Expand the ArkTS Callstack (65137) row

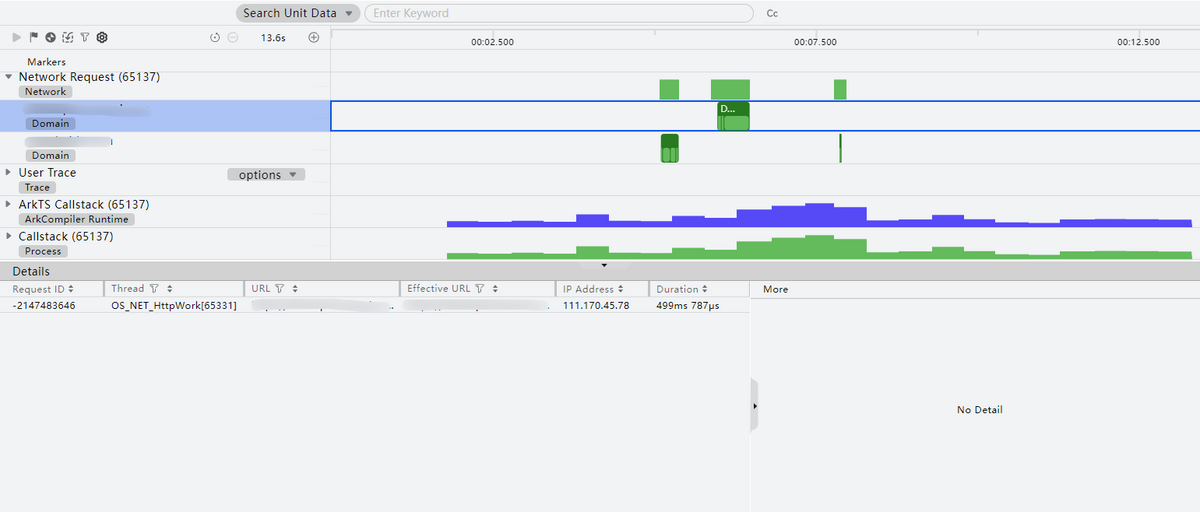(x=9, y=205)
